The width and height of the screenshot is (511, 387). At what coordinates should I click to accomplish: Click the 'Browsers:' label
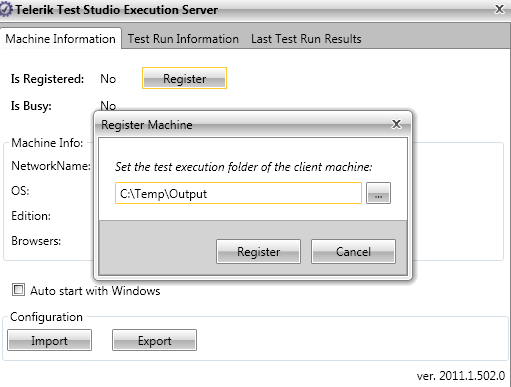tap(36, 241)
